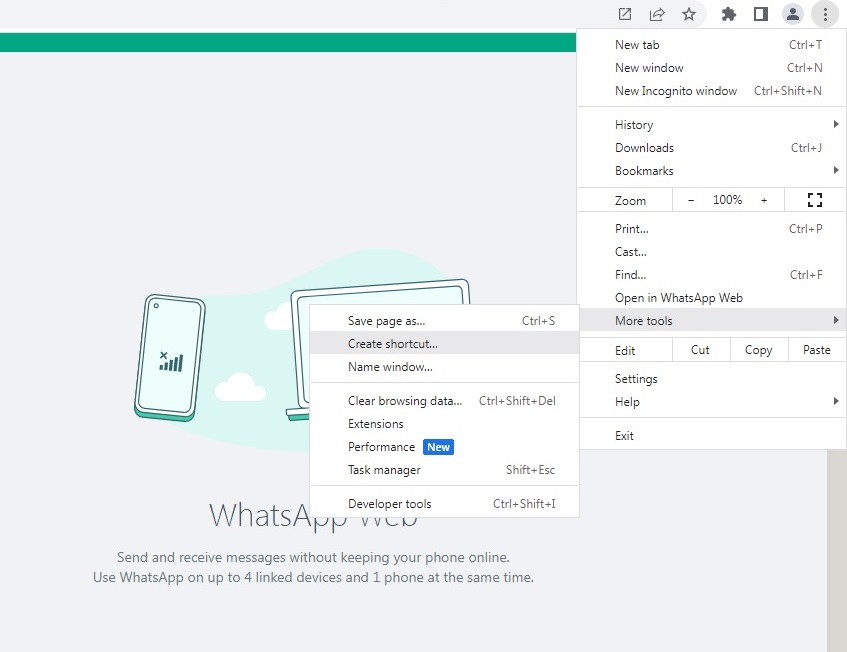The height and width of the screenshot is (652, 847).
Task: Open Developer tools
Action: coord(444,503)
